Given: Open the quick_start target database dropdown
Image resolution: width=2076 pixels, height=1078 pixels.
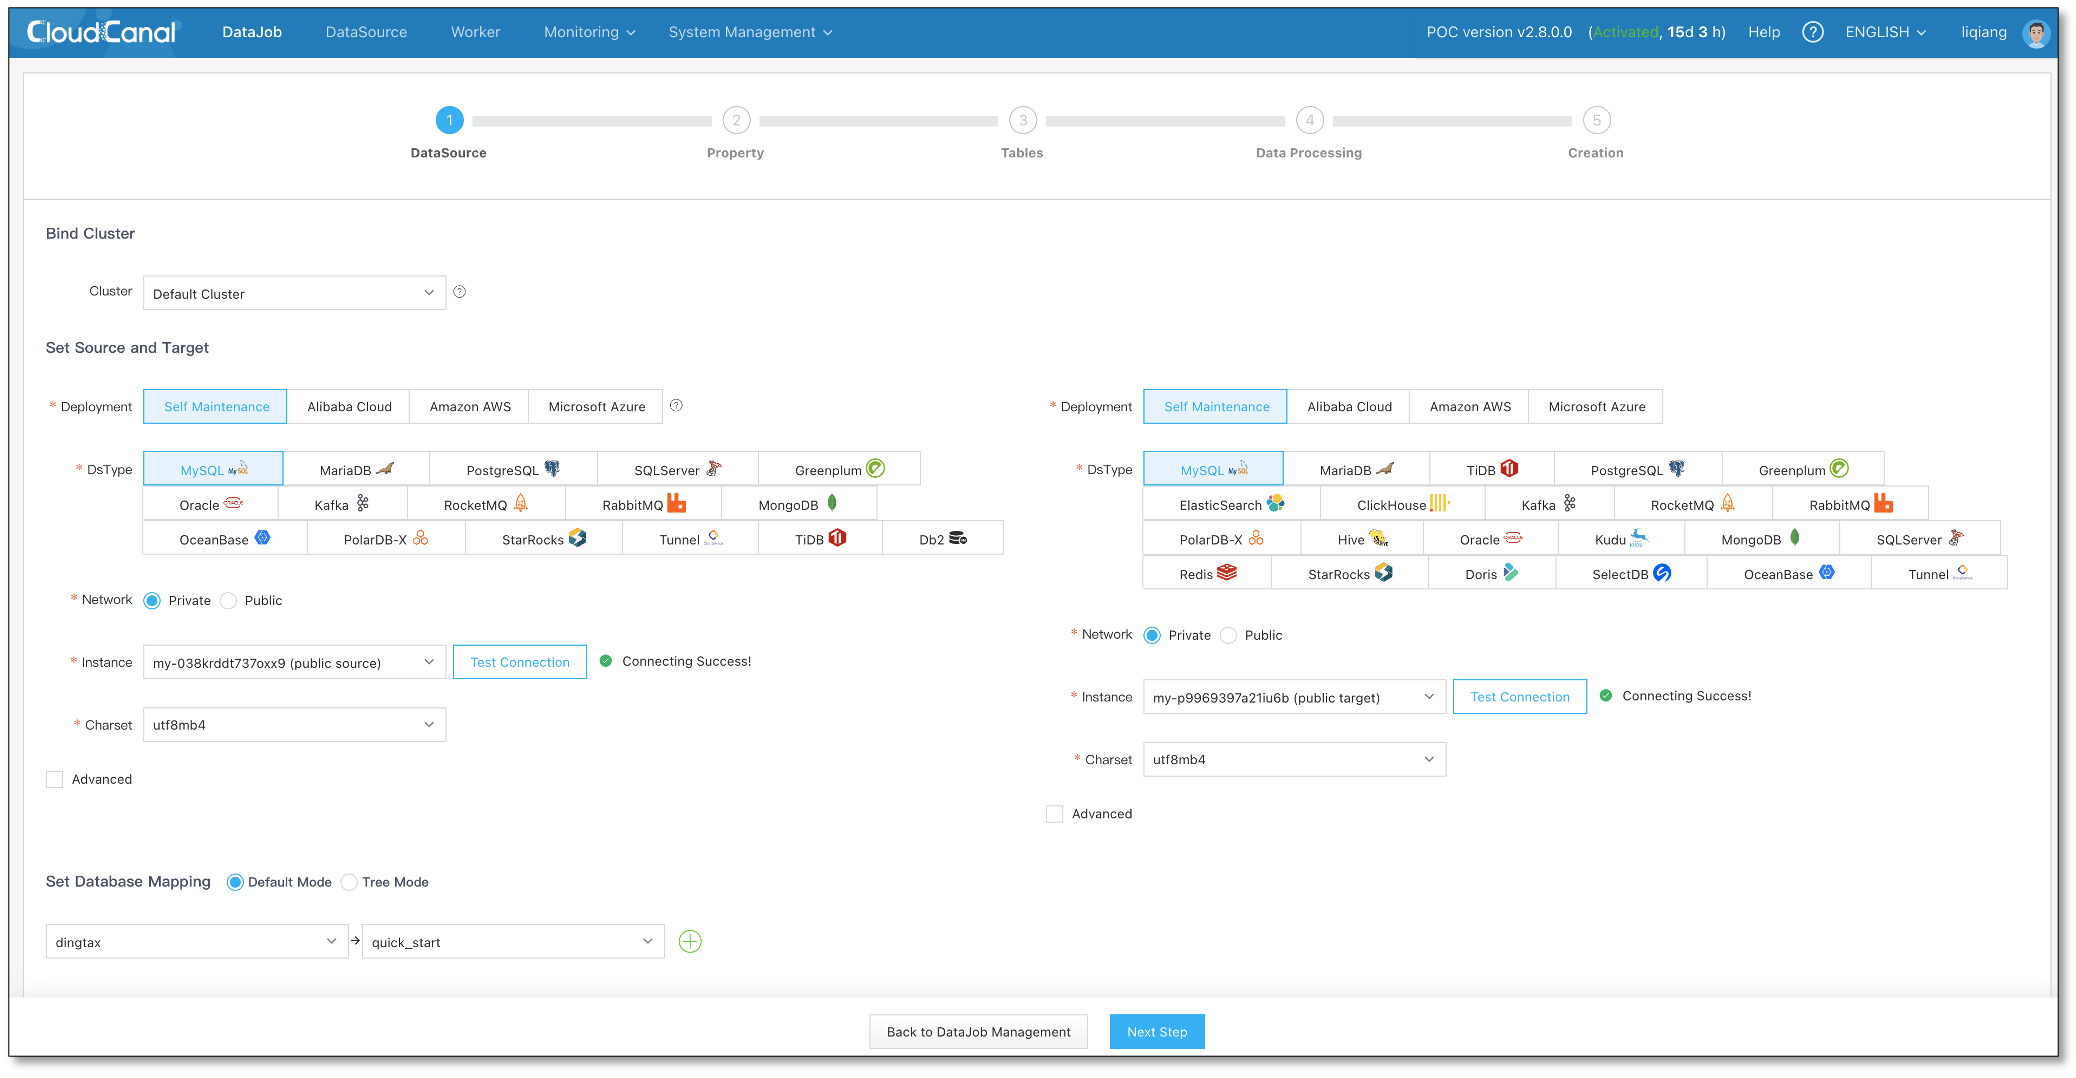Looking at the screenshot, I should click(513, 942).
